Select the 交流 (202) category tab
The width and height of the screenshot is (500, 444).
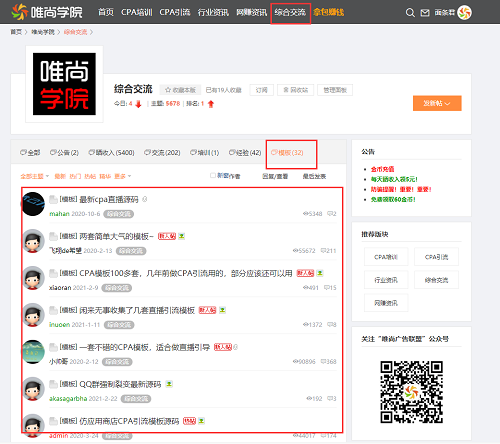(162, 153)
